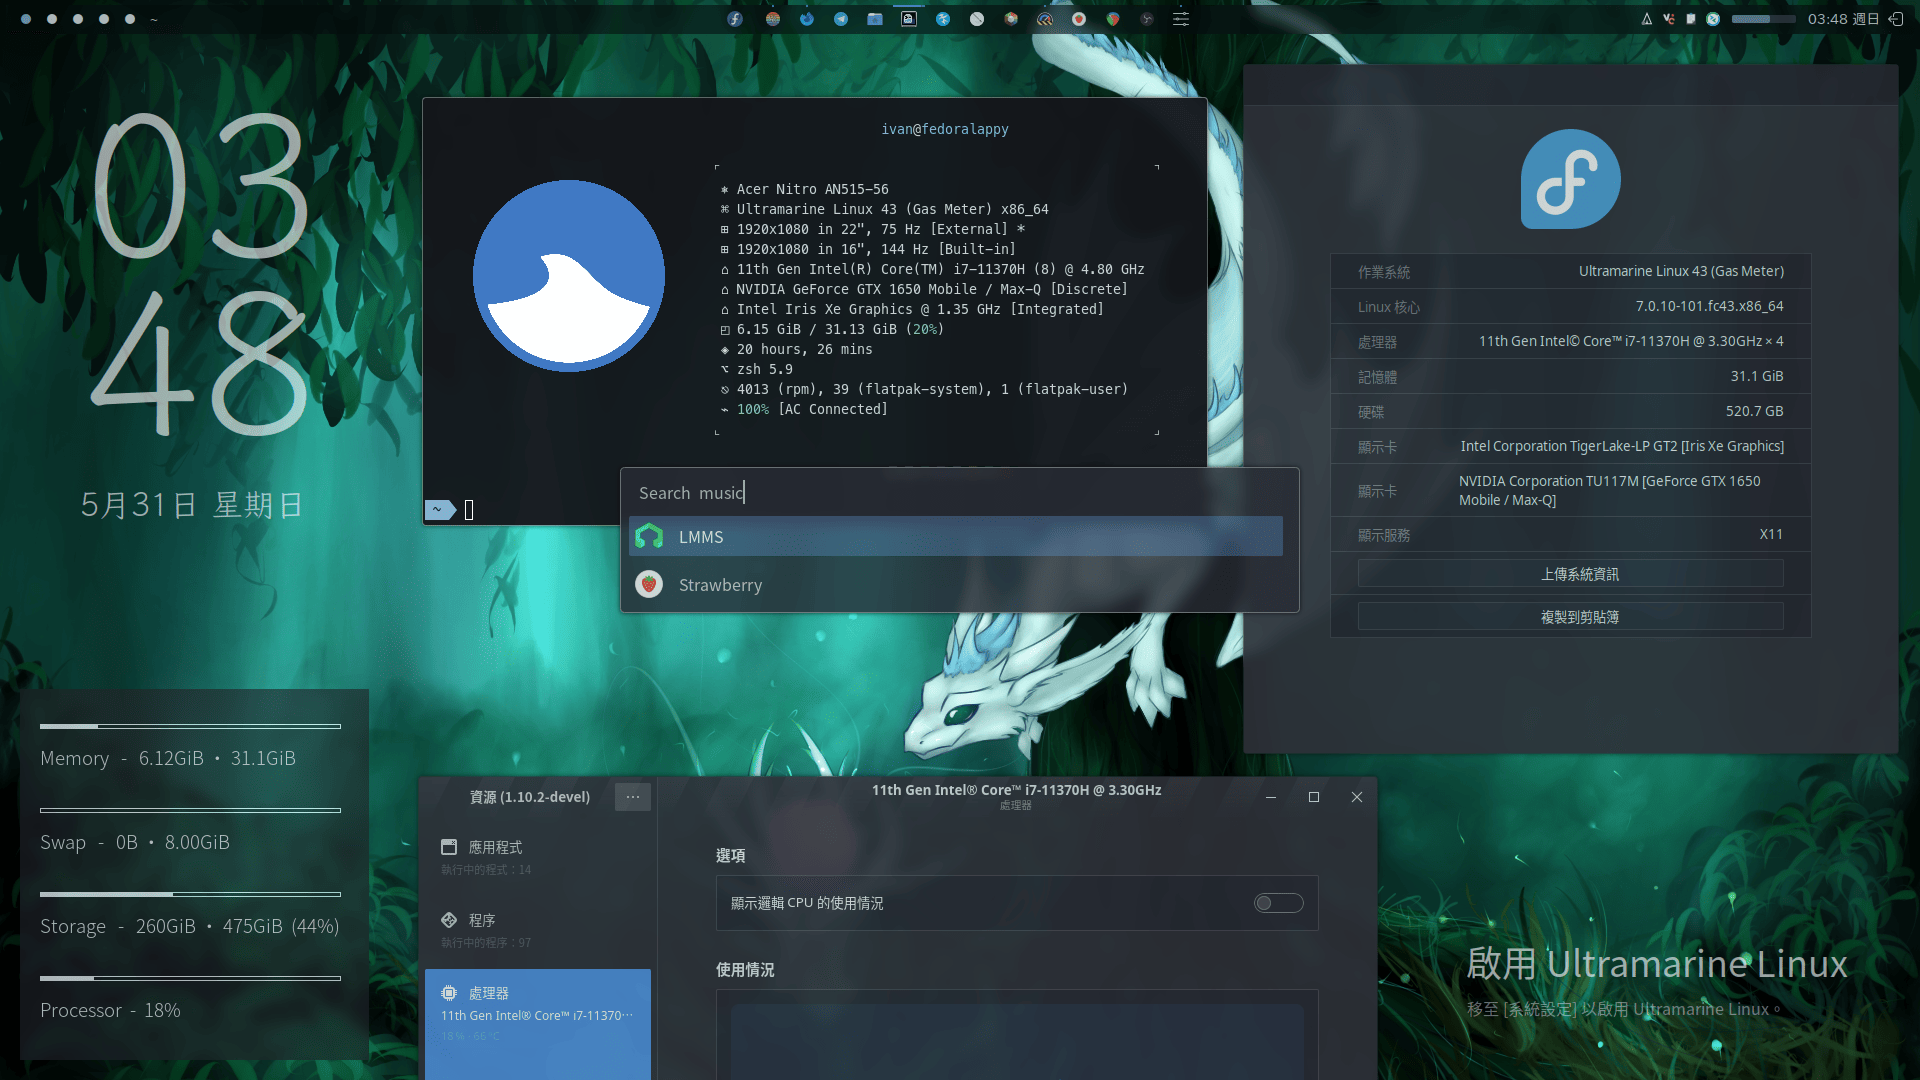Select 程序 in the Resources sidebar
Screen dimensions: 1920x1080
point(538,930)
